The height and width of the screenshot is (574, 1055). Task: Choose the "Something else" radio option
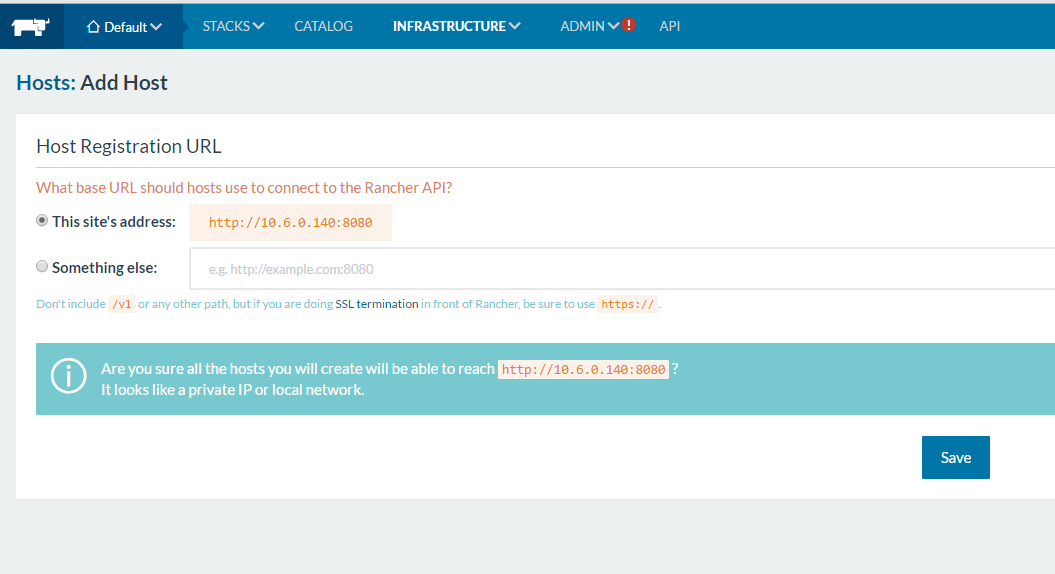click(x=42, y=267)
